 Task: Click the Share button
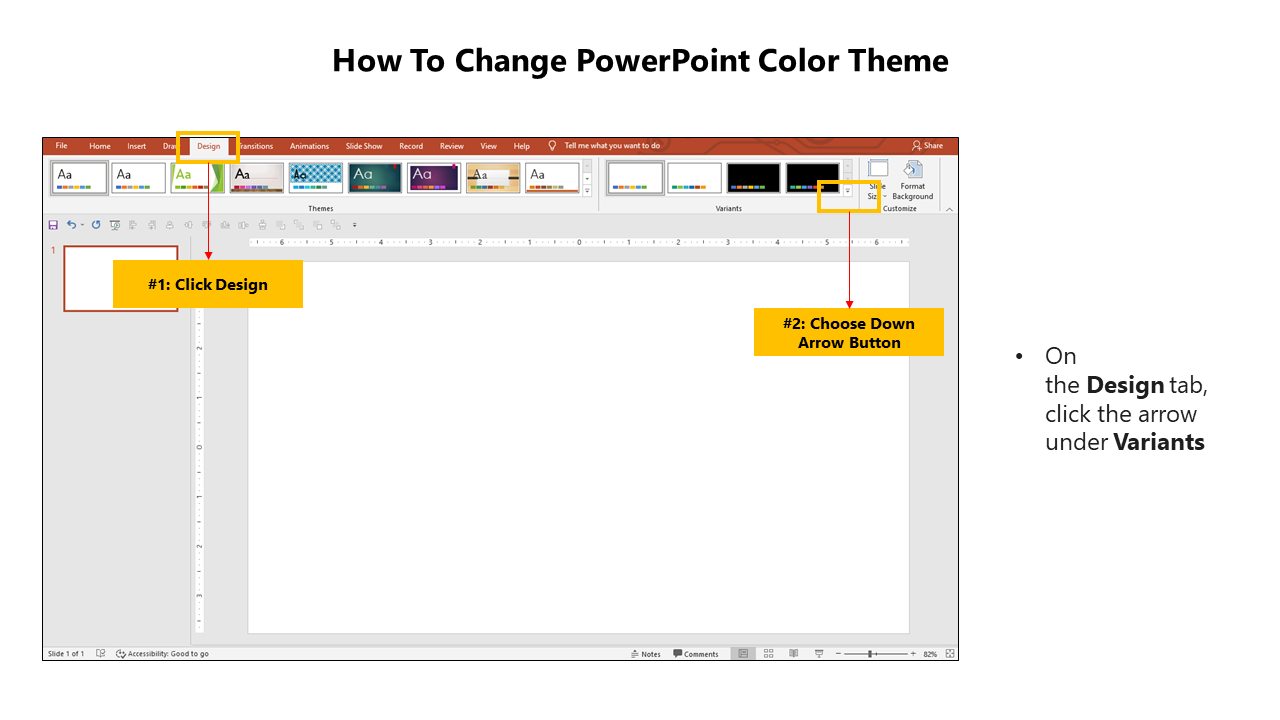point(928,146)
